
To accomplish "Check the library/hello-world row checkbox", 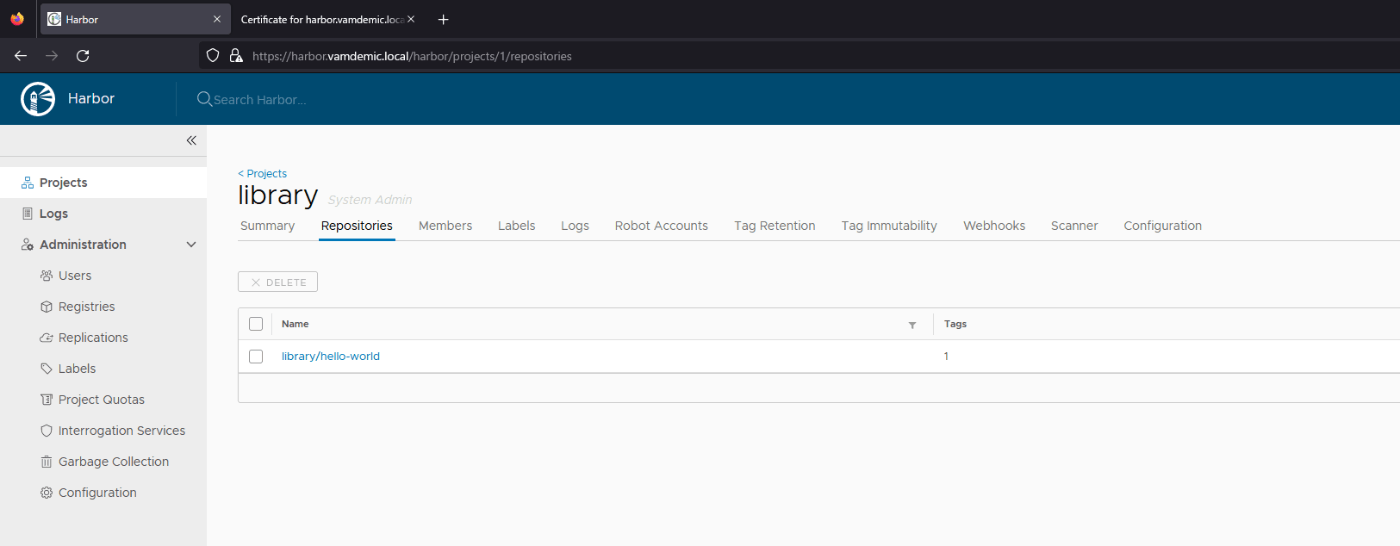I will tap(256, 356).
